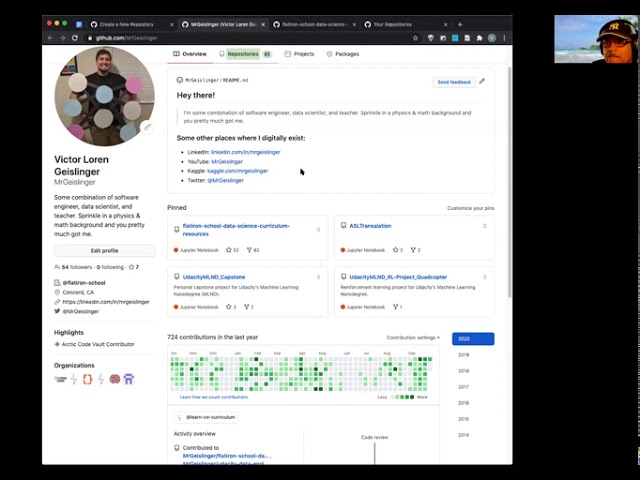Click the browser forward arrow

[x=62, y=38]
